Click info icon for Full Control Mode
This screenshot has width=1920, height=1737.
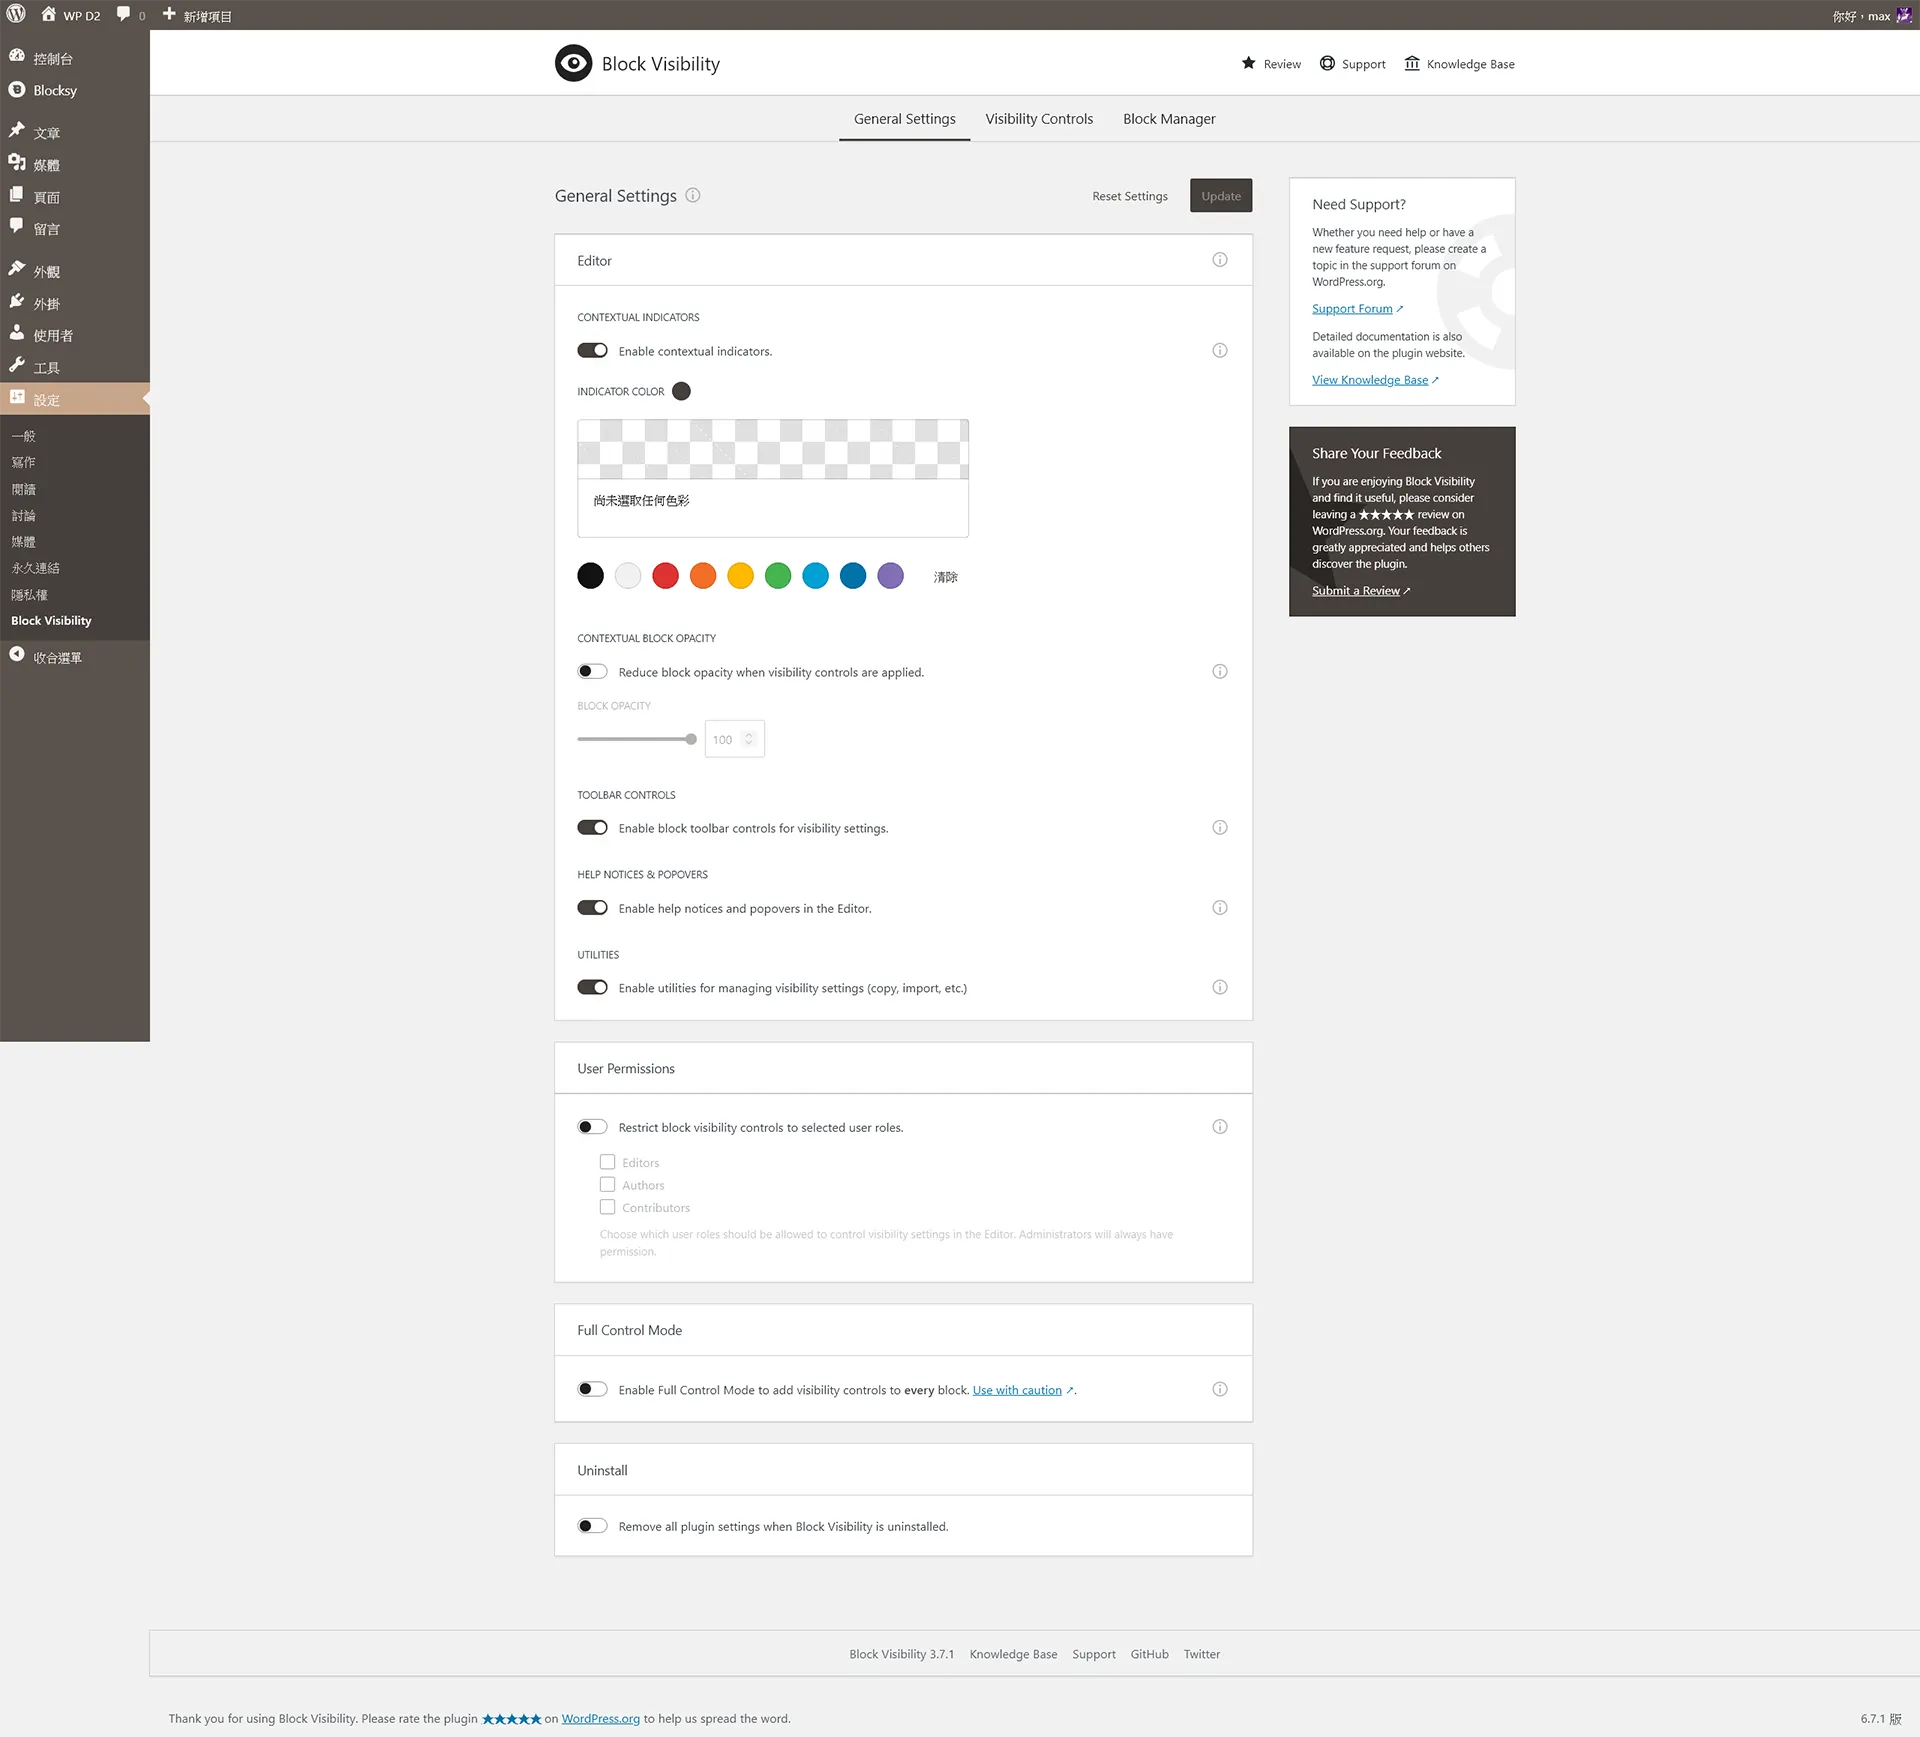coord(1220,1390)
